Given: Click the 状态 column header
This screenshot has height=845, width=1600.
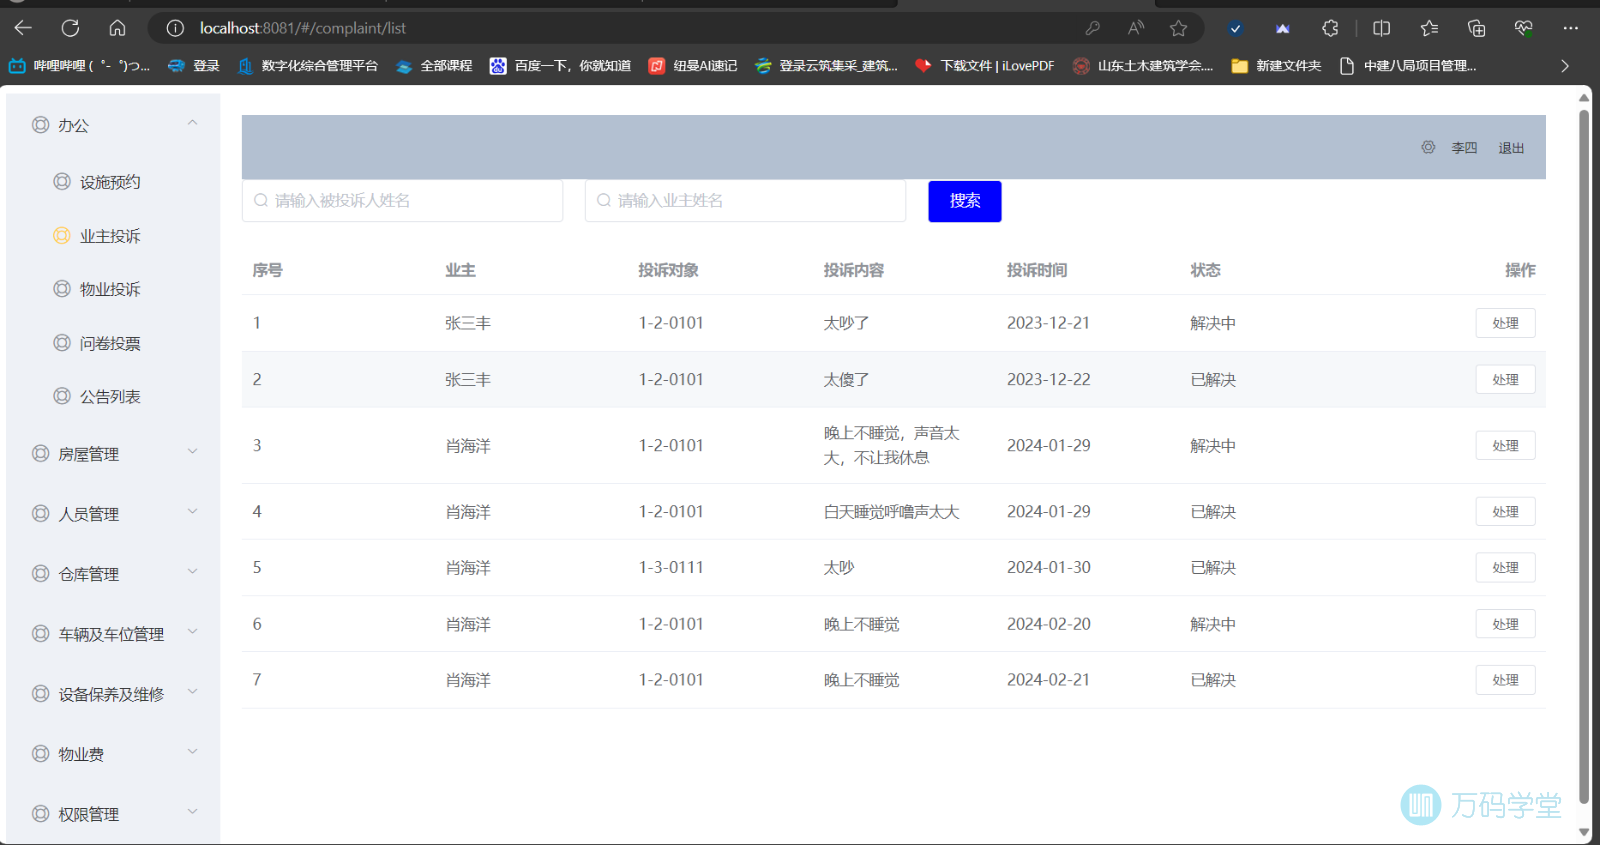Looking at the screenshot, I should (1205, 270).
